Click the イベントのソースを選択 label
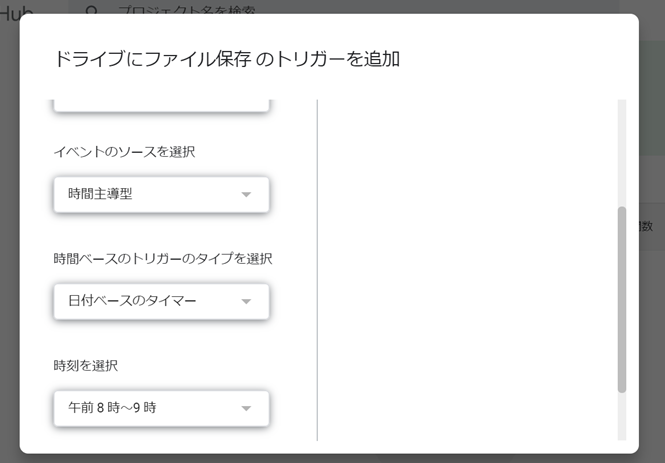 [124, 152]
